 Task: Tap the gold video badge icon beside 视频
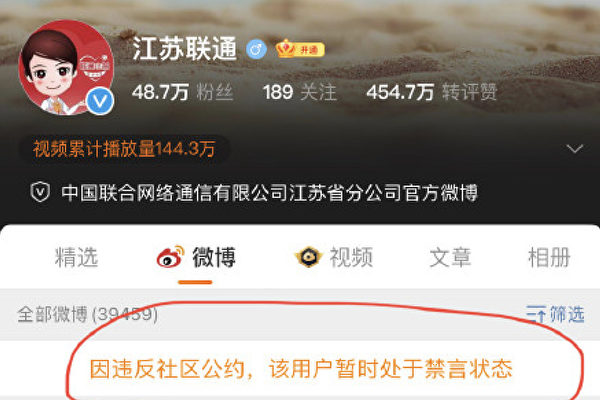click(308, 257)
